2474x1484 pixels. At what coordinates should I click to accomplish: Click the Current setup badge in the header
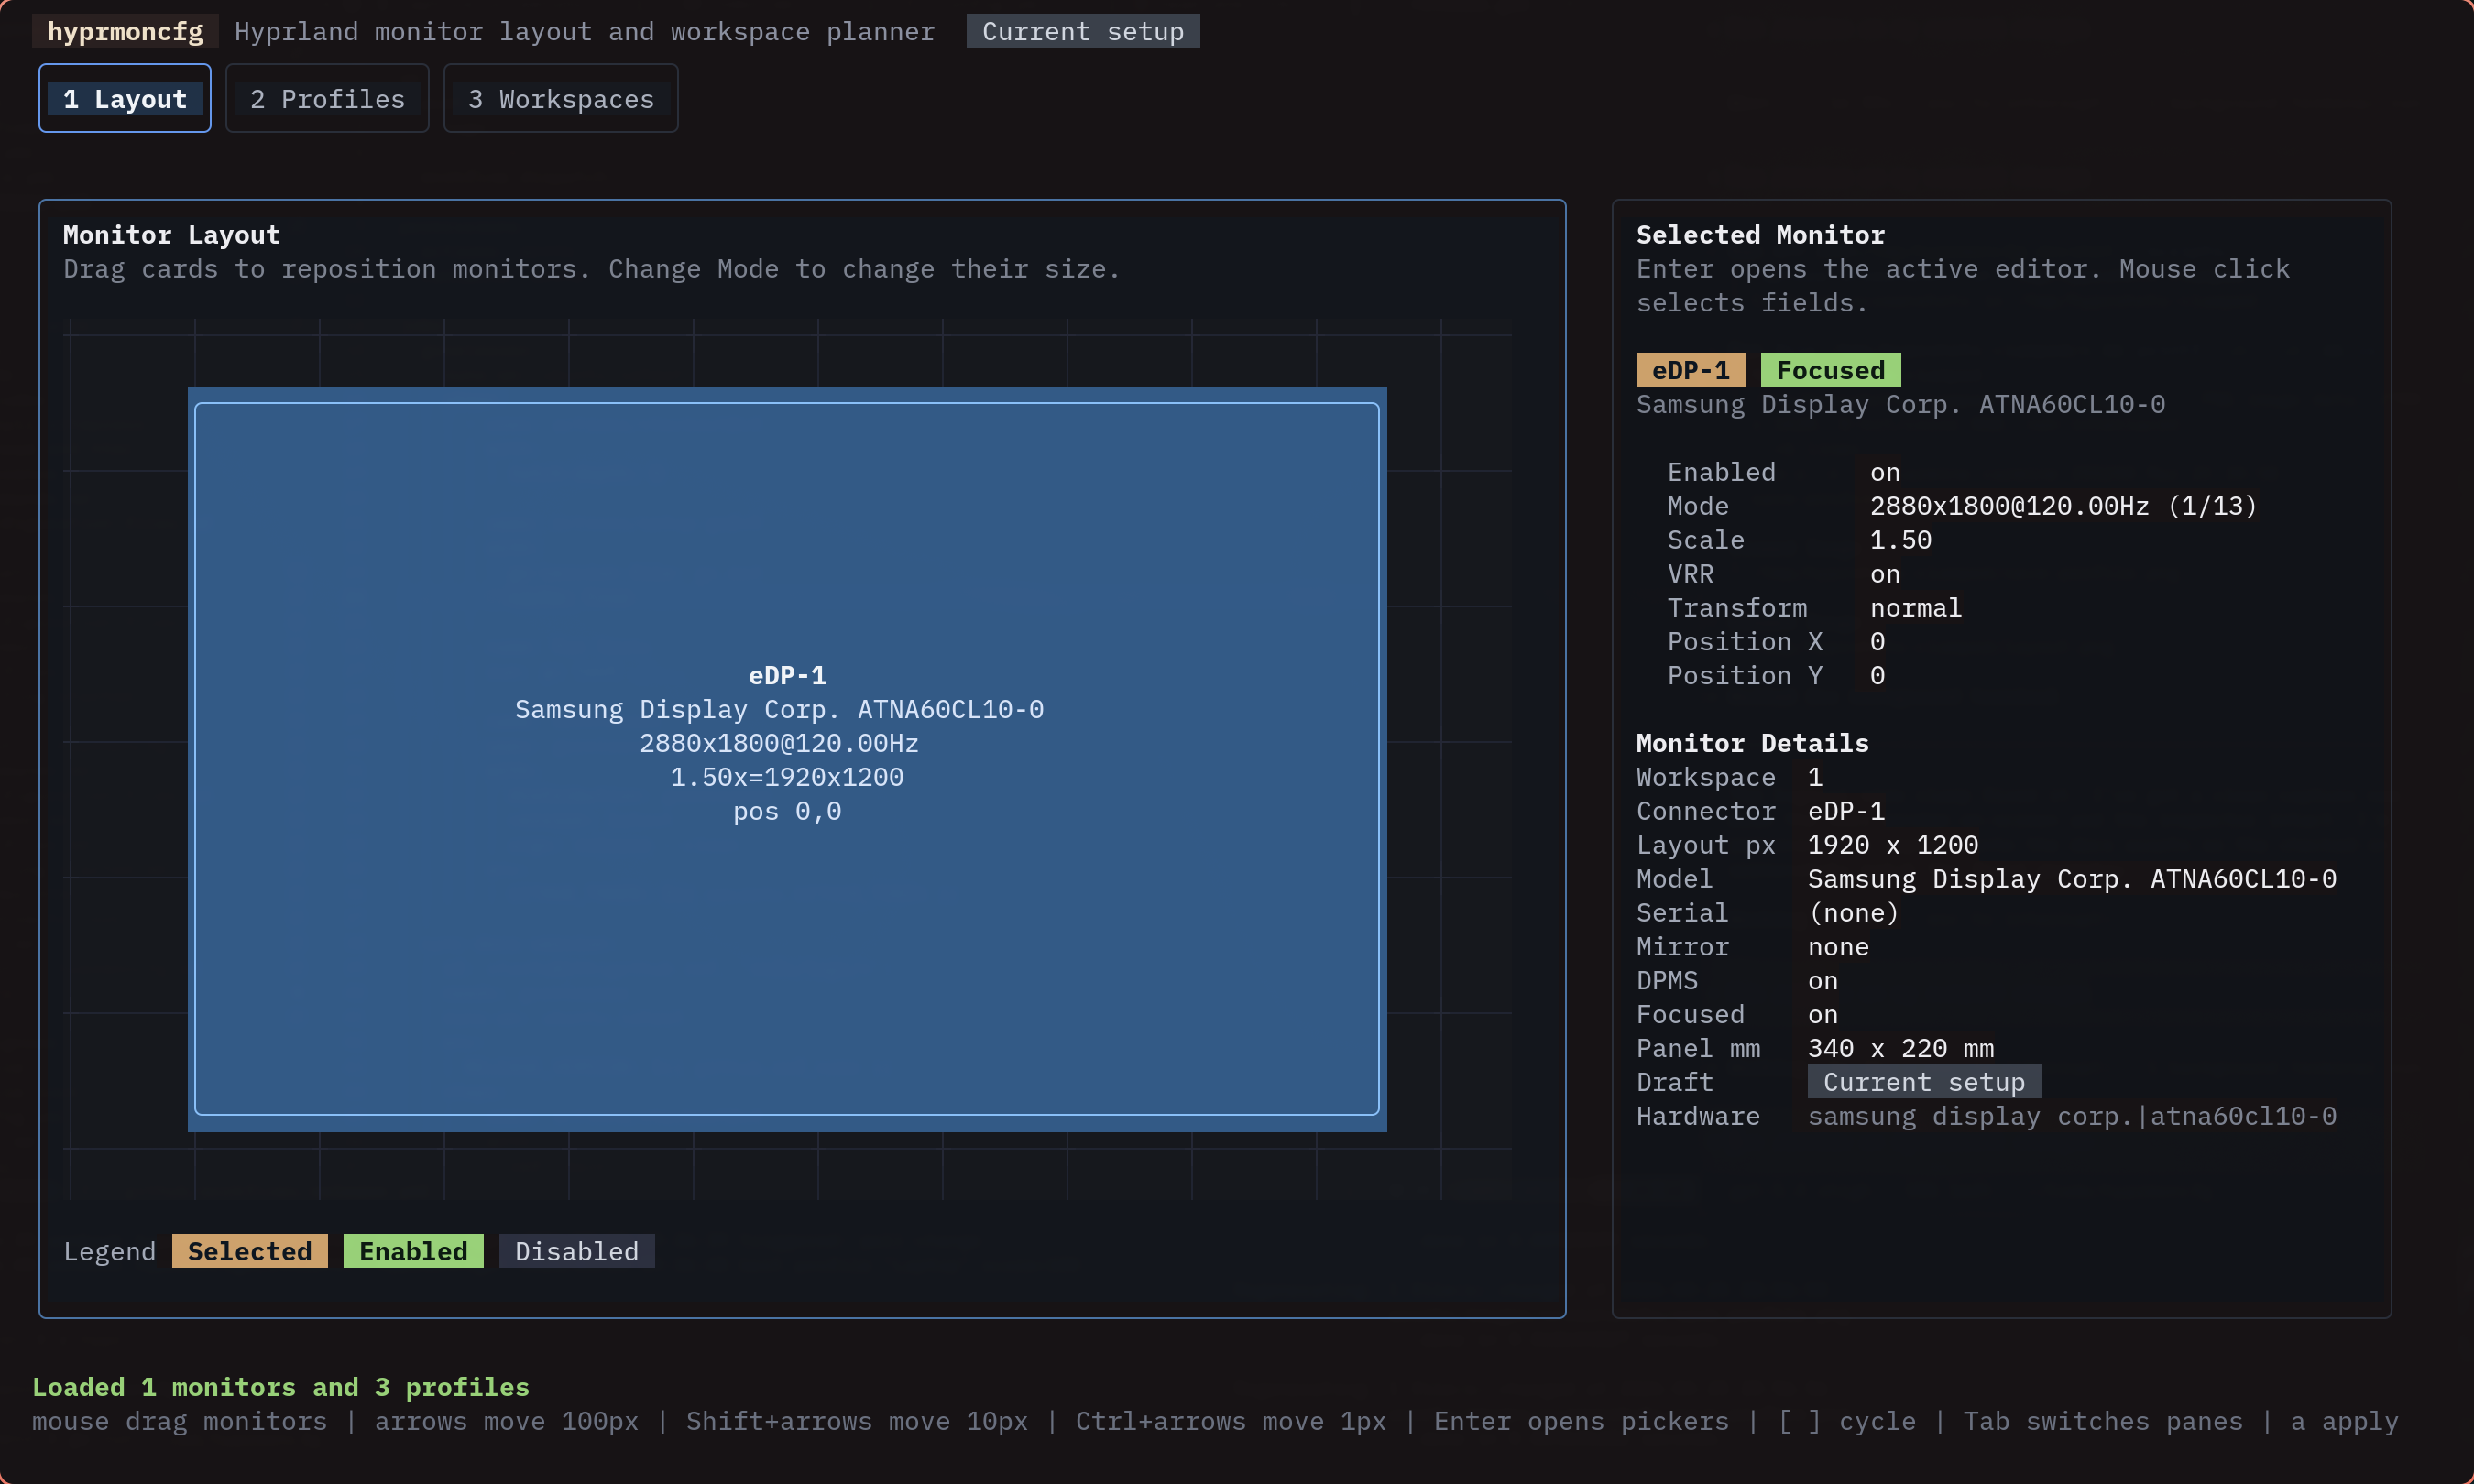pyautogui.click(x=1081, y=31)
